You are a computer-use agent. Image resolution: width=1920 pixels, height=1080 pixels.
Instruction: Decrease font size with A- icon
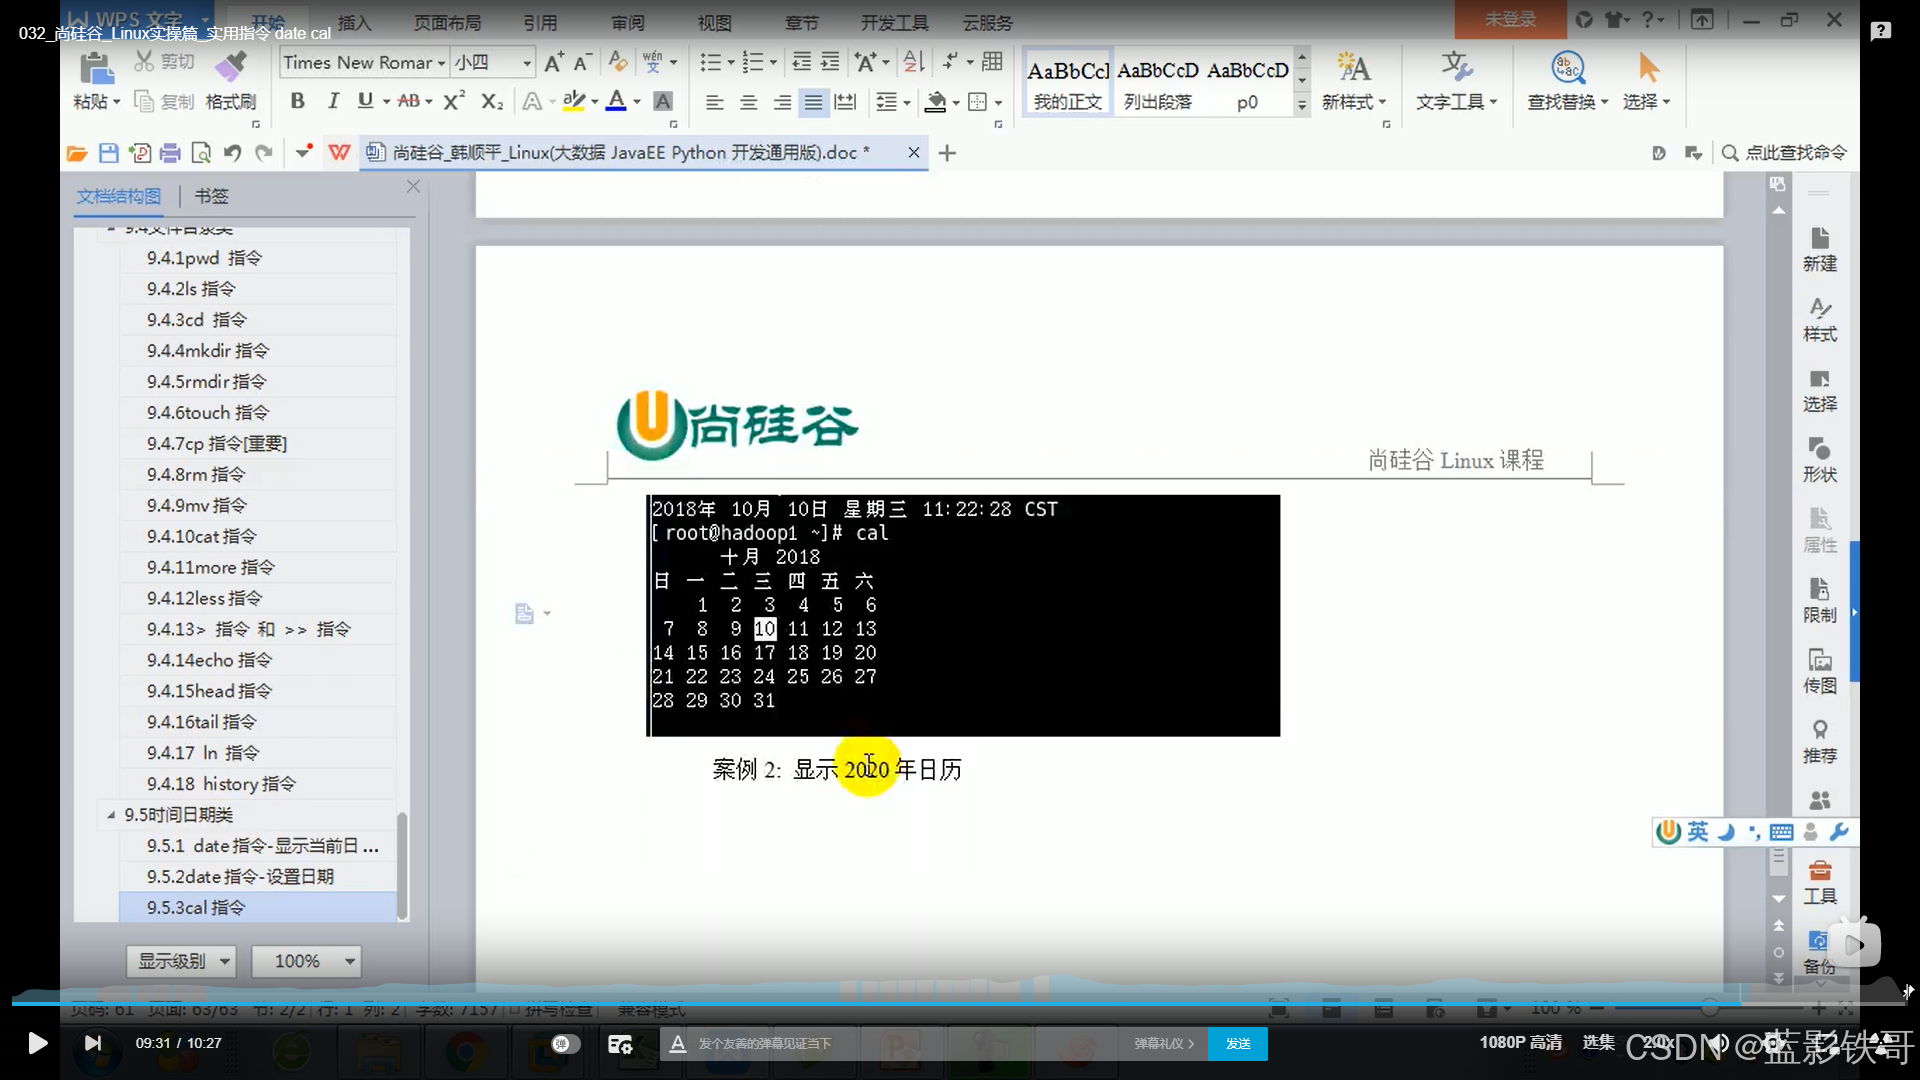click(583, 62)
